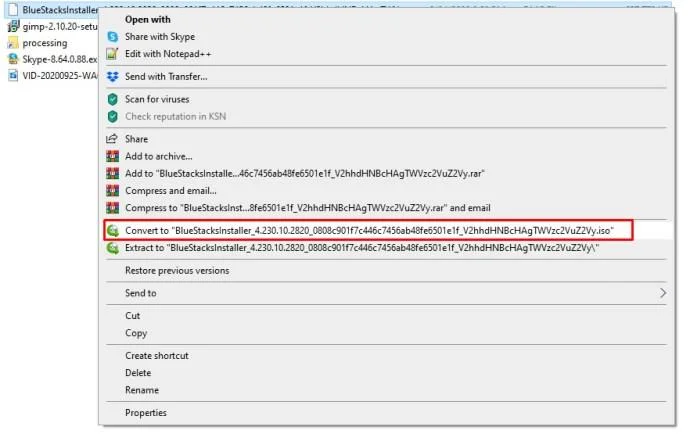Choose Scan for viruses
Viewport: 690px width, 434px height.
pyautogui.click(x=157, y=99)
